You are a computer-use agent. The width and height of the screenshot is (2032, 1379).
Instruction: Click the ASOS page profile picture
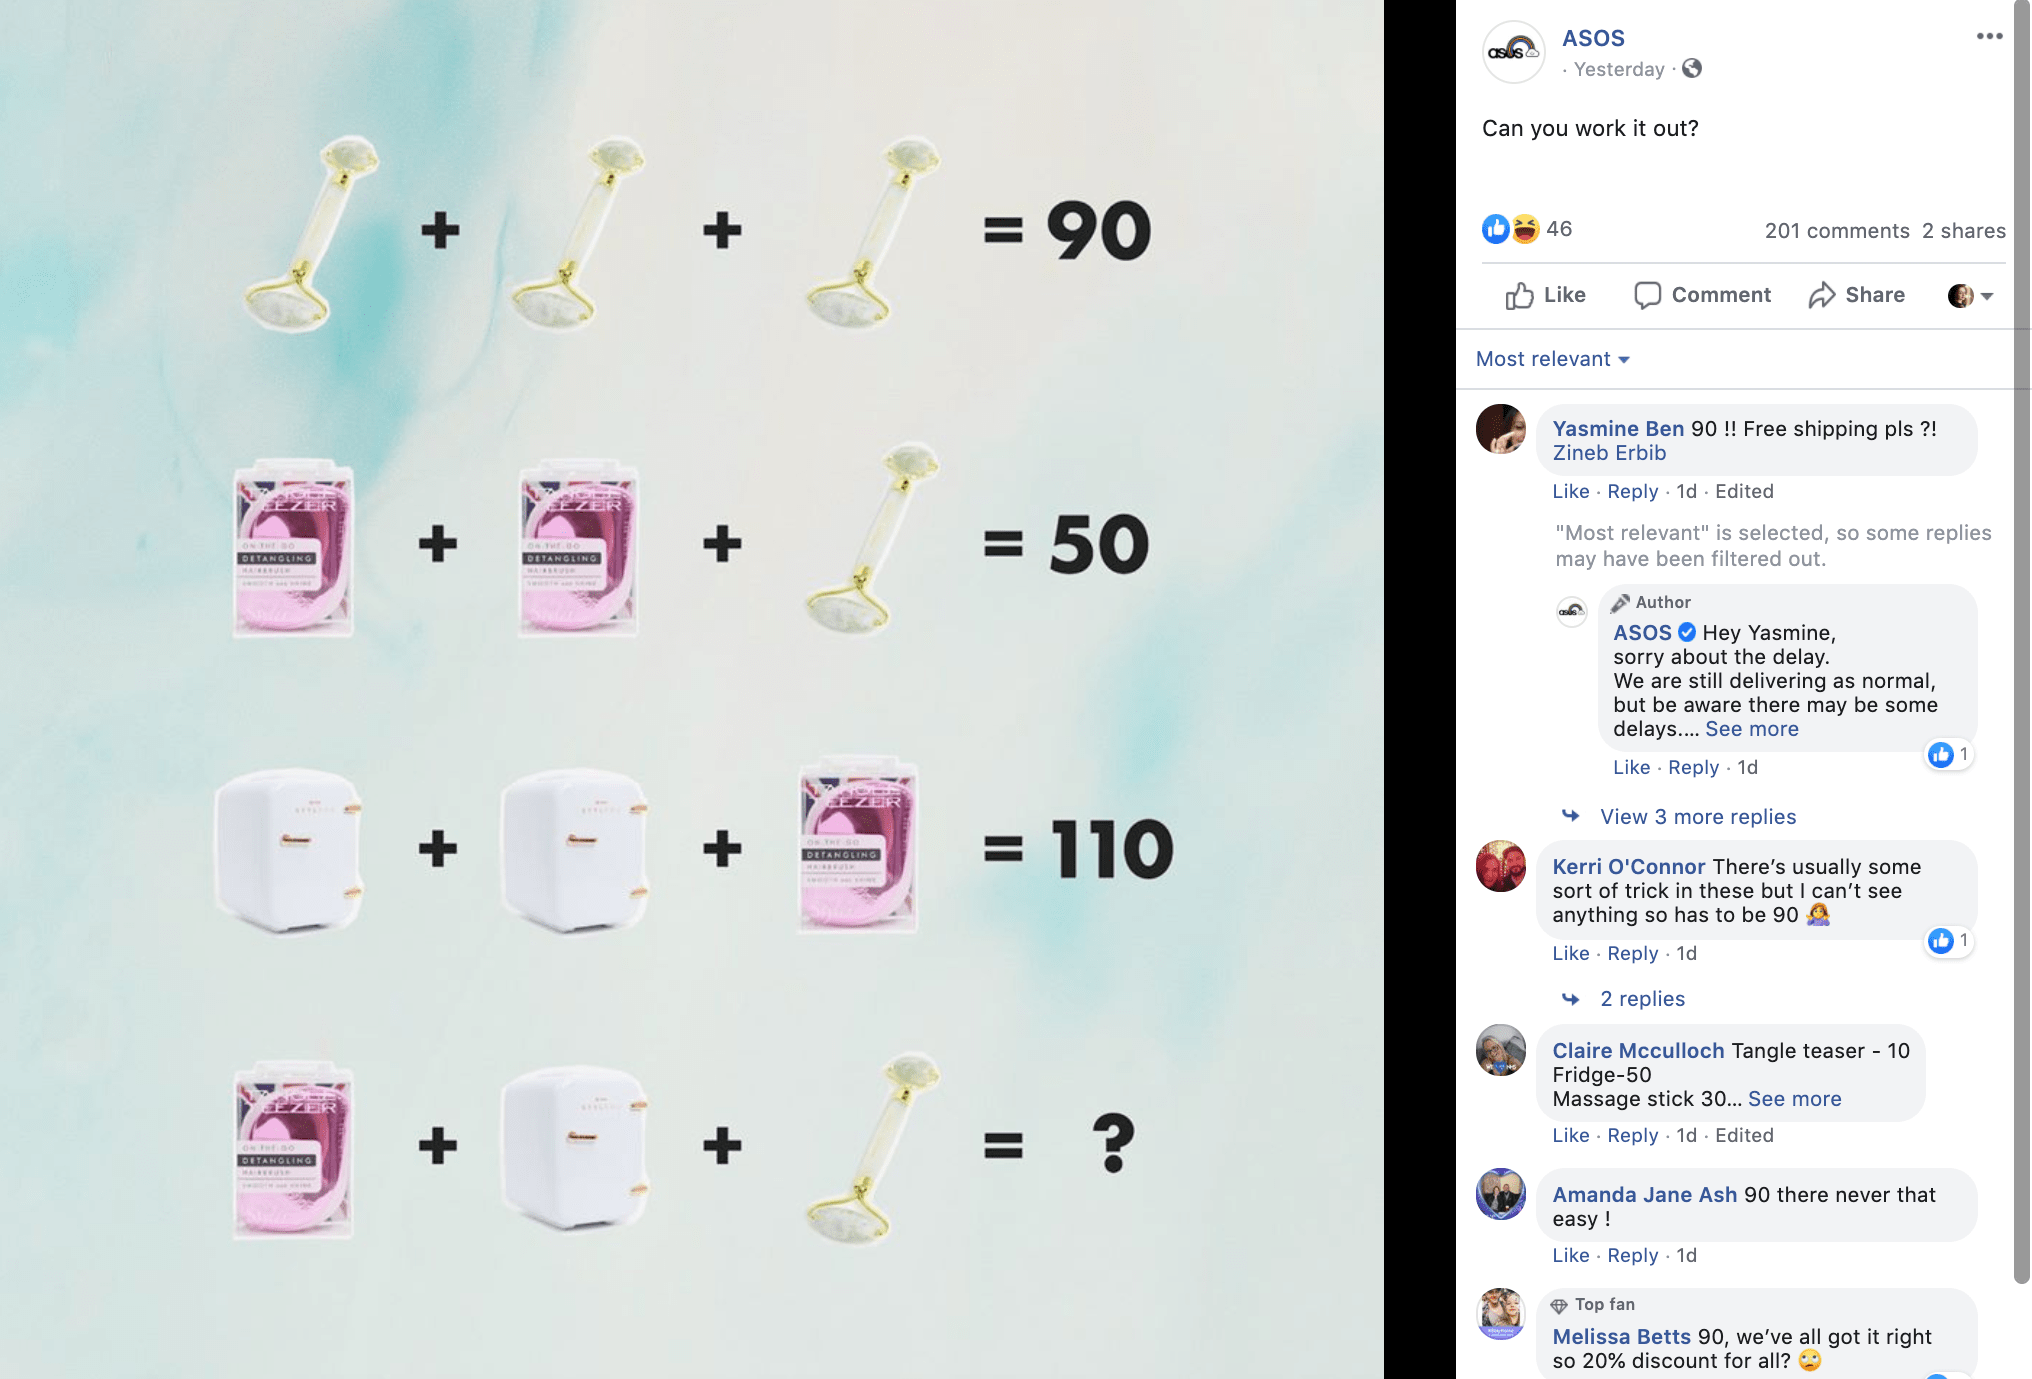(x=1513, y=52)
